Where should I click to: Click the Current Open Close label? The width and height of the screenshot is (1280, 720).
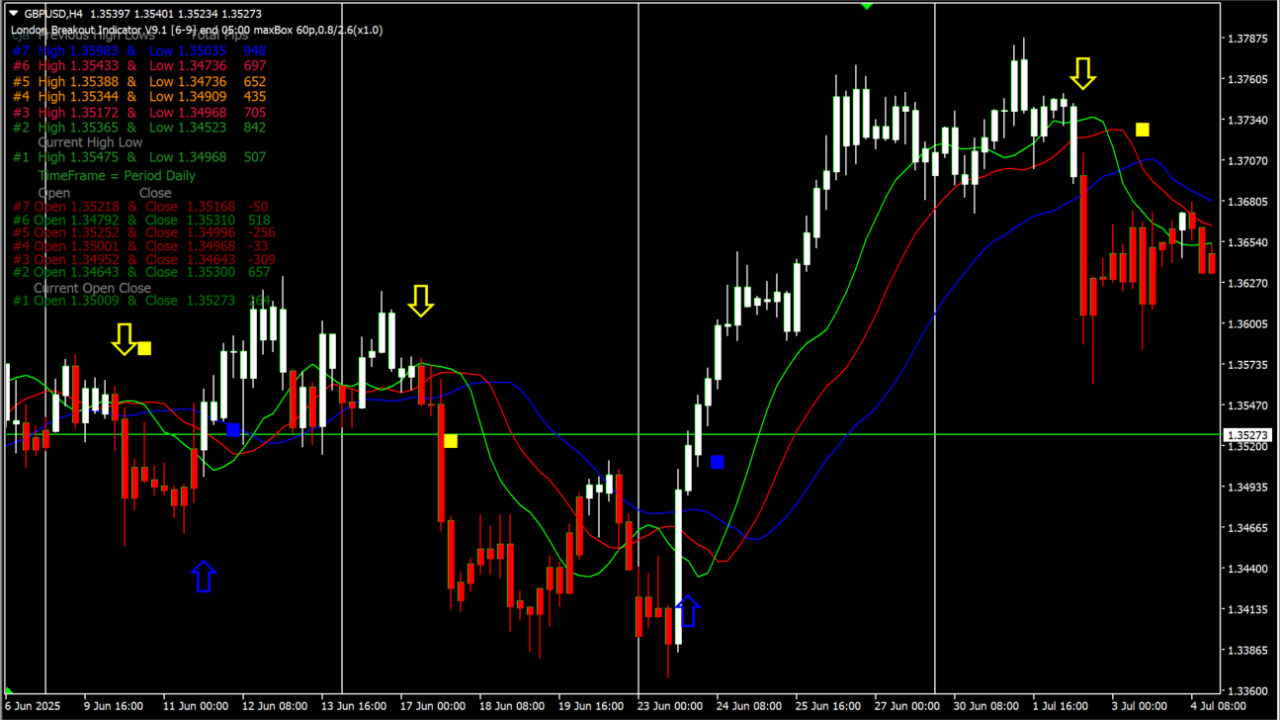point(92,288)
